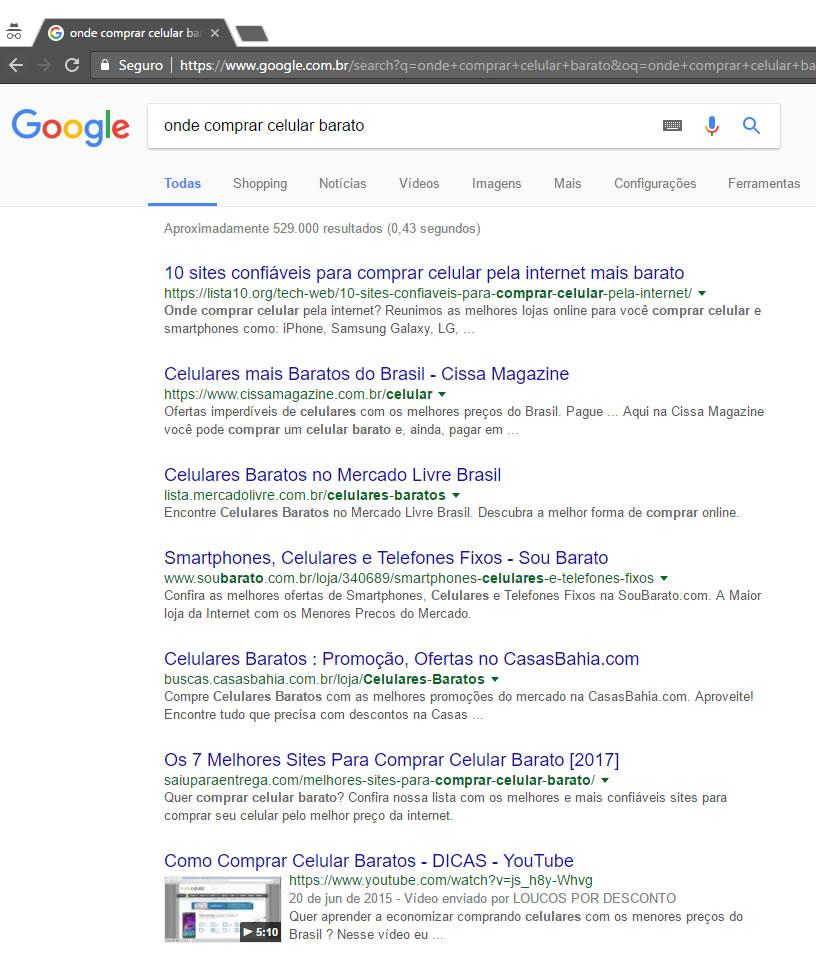Click the 5:10 video duration badge
Image resolution: width=816 pixels, height=960 pixels.
click(x=261, y=932)
